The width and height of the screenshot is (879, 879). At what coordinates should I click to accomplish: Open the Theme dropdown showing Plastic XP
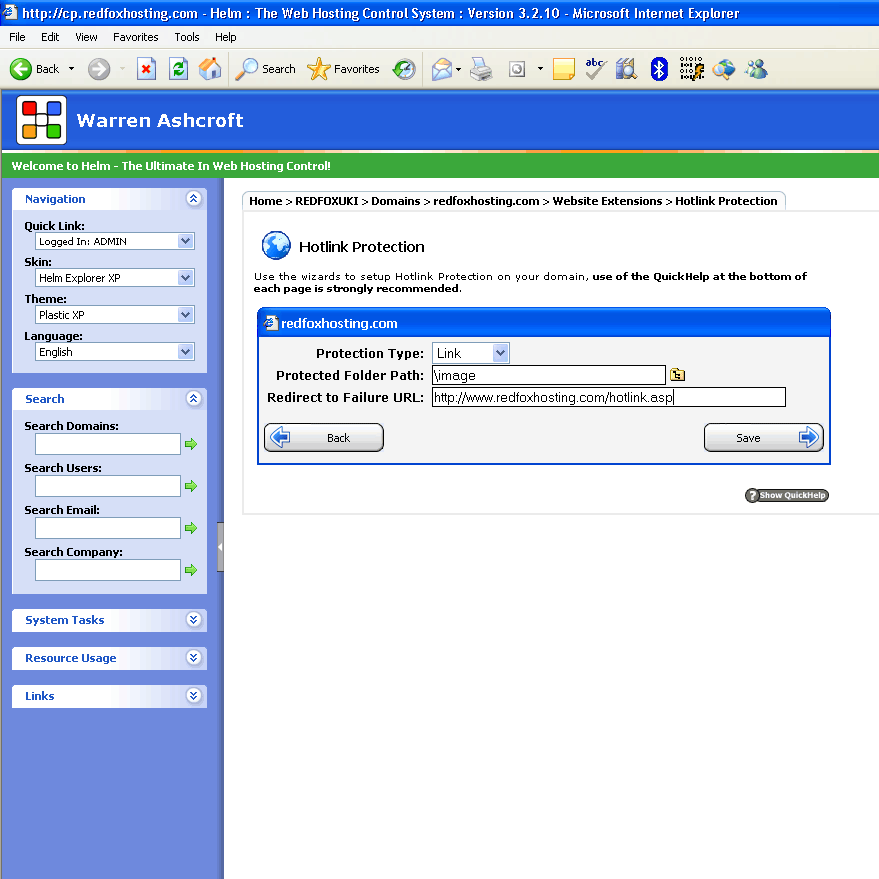(114, 314)
